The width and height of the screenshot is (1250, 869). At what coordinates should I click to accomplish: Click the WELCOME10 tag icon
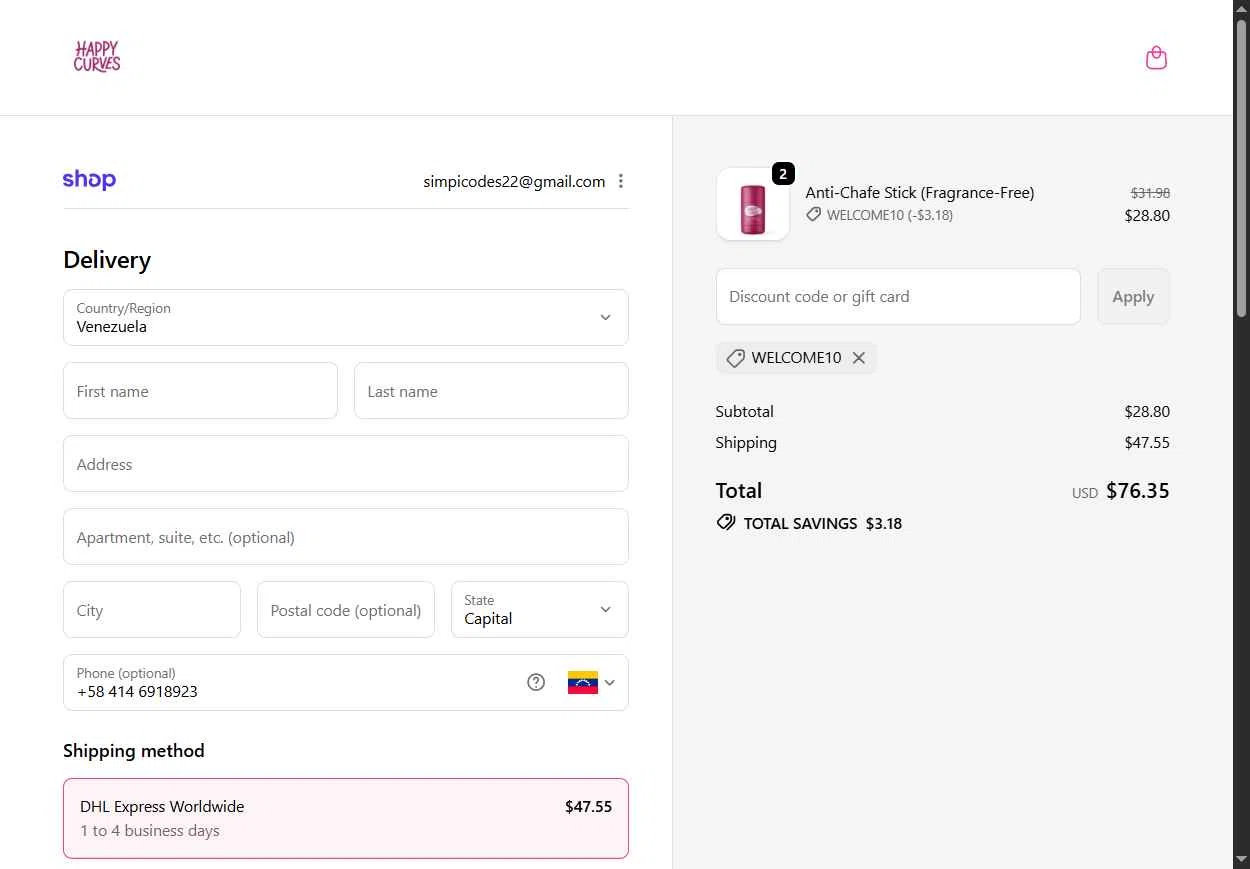tap(735, 358)
